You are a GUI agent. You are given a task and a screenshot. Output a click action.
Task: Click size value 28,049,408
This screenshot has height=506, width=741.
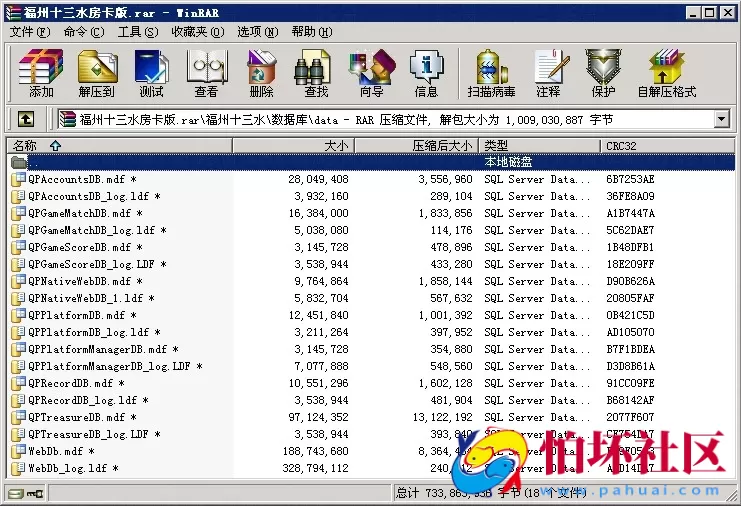(x=318, y=179)
